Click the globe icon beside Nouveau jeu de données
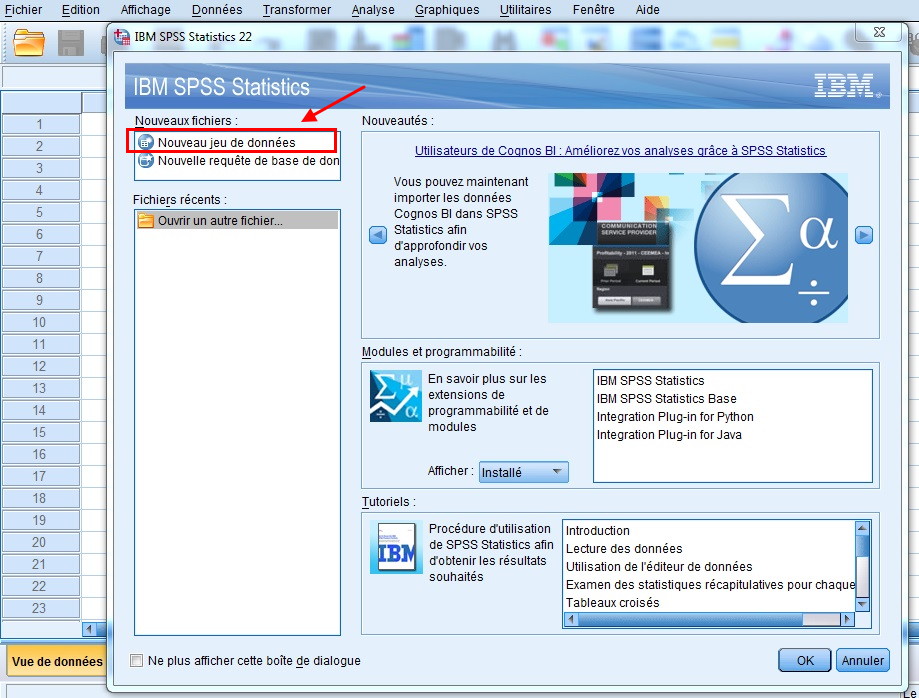This screenshot has width=919, height=698. (145, 142)
